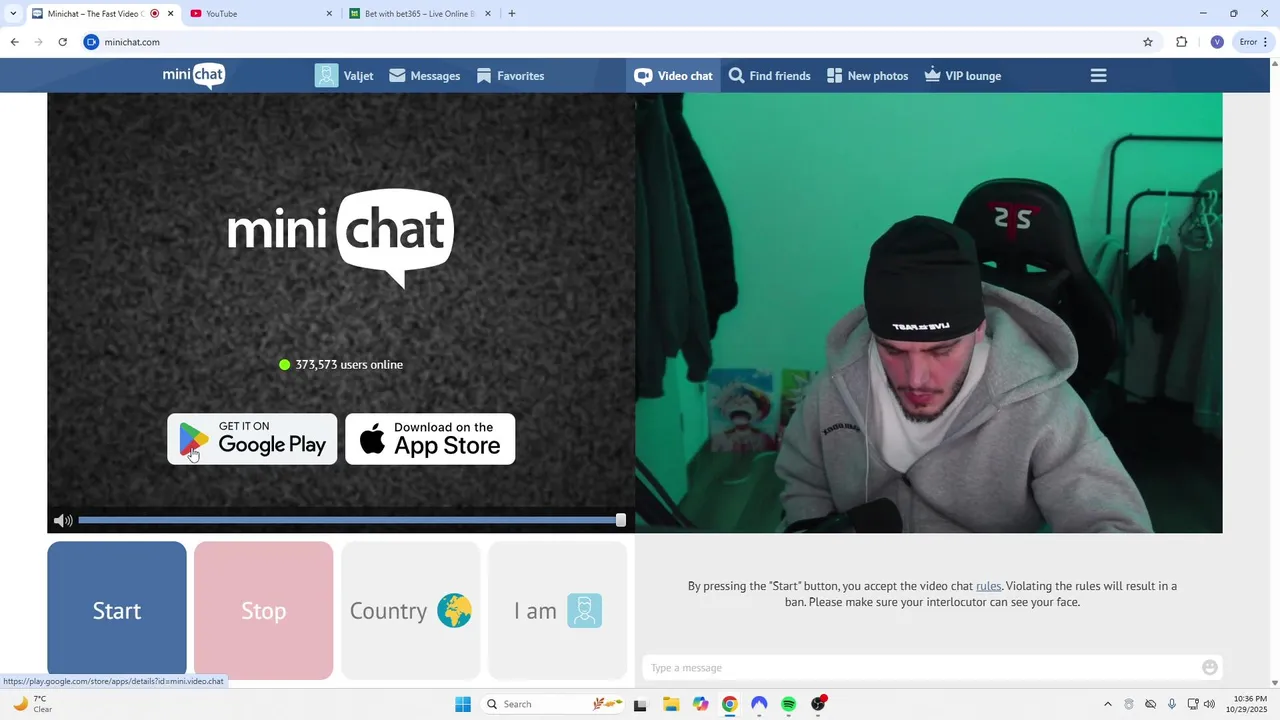Click the Chrome taskbar icon
The image size is (1280, 720).
(x=730, y=704)
